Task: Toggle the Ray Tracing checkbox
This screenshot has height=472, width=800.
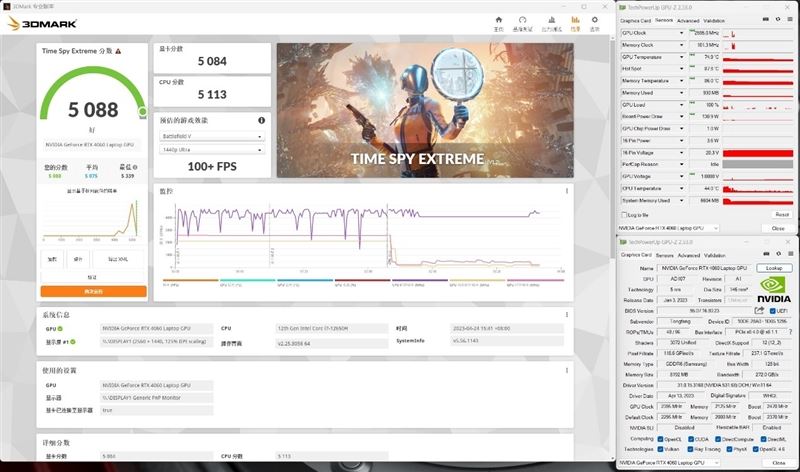Action: click(691, 449)
